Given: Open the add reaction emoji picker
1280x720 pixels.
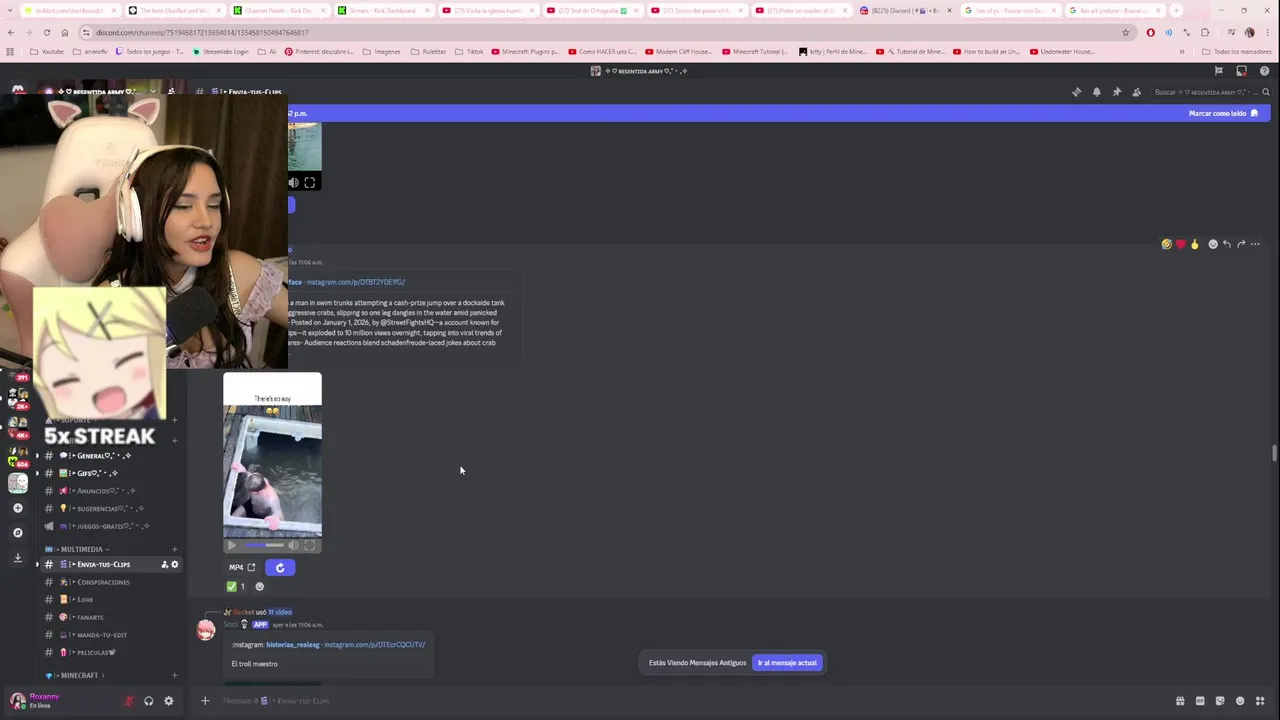Looking at the screenshot, I should (1213, 244).
